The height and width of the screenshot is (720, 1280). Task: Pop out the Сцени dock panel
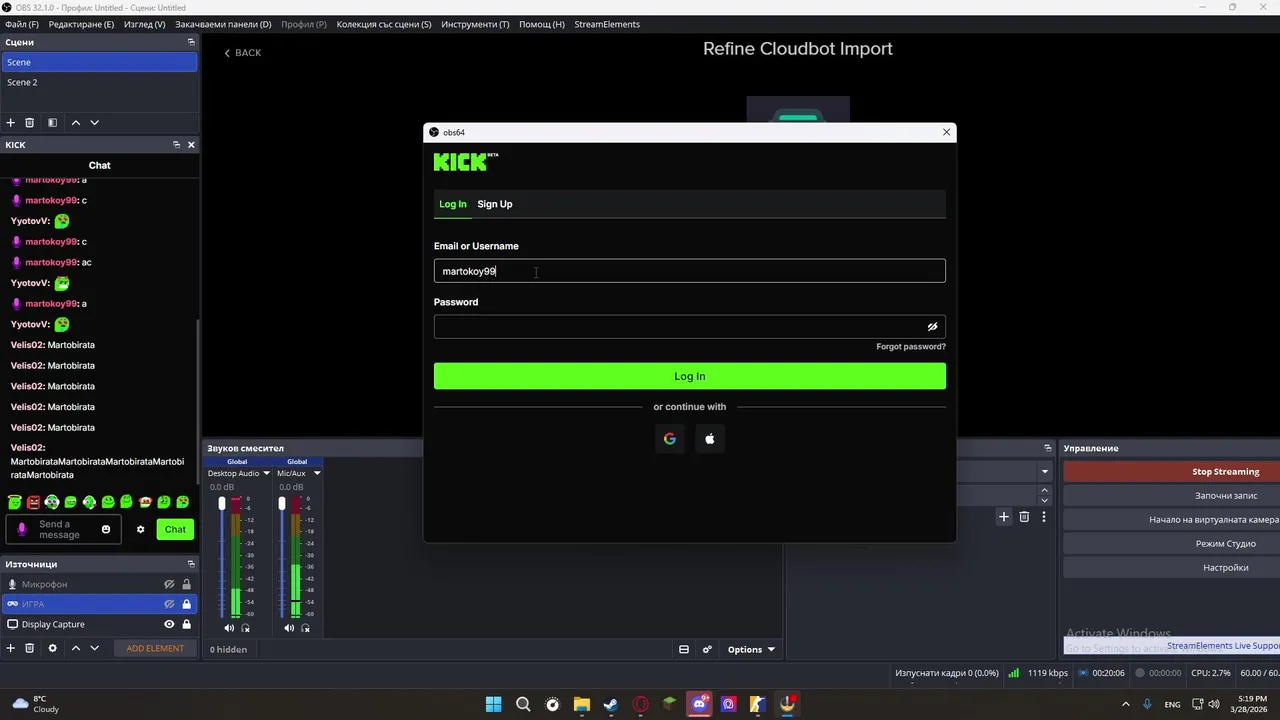click(x=191, y=42)
